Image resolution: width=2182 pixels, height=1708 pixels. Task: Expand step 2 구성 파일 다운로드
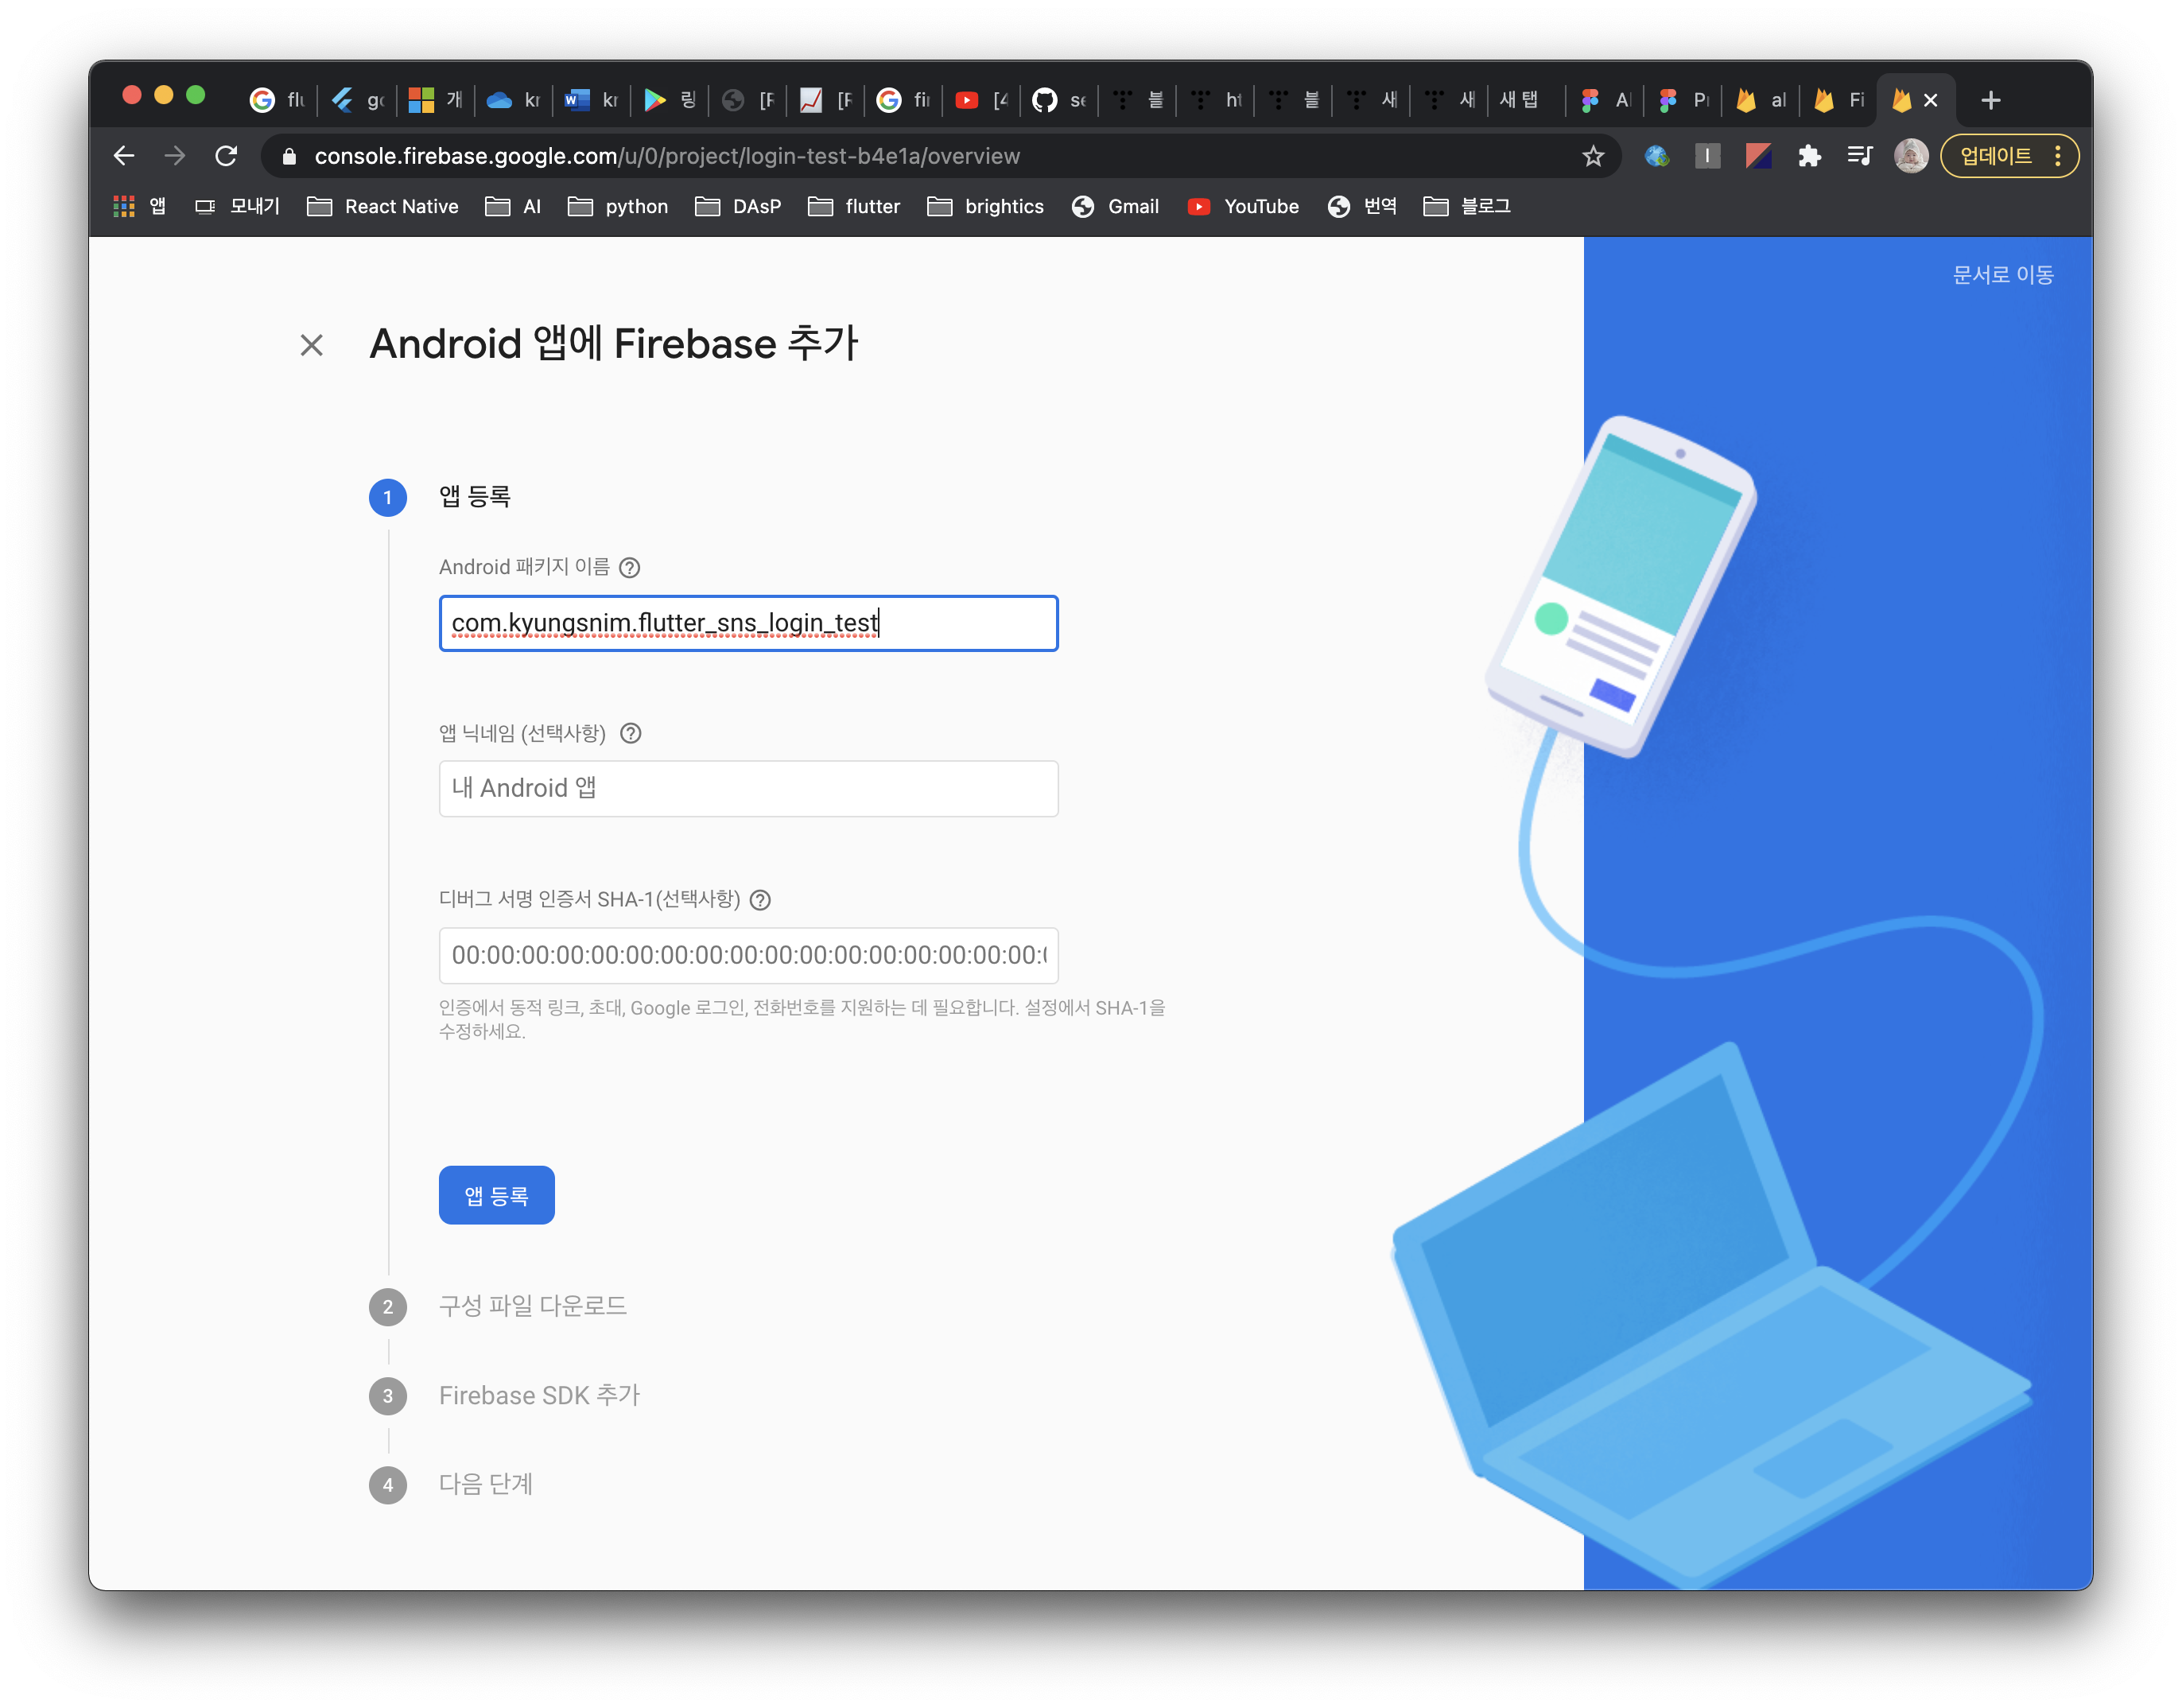pyautogui.click(x=532, y=1306)
